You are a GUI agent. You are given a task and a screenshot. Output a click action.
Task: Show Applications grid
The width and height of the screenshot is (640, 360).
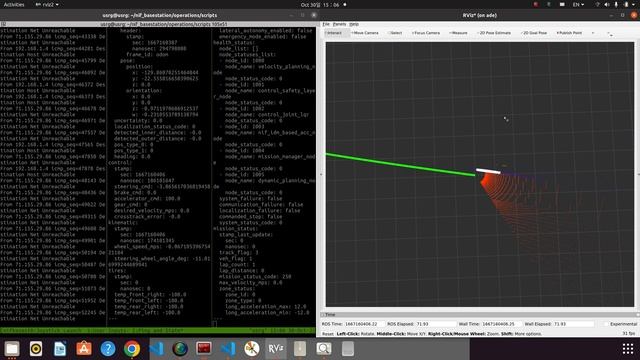click(628, 349)
